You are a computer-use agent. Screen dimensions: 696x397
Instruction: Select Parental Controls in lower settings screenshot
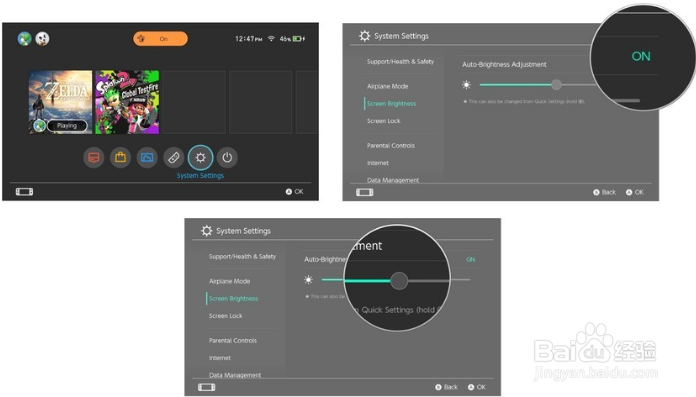pyautogui.click(x=233, y=341)
